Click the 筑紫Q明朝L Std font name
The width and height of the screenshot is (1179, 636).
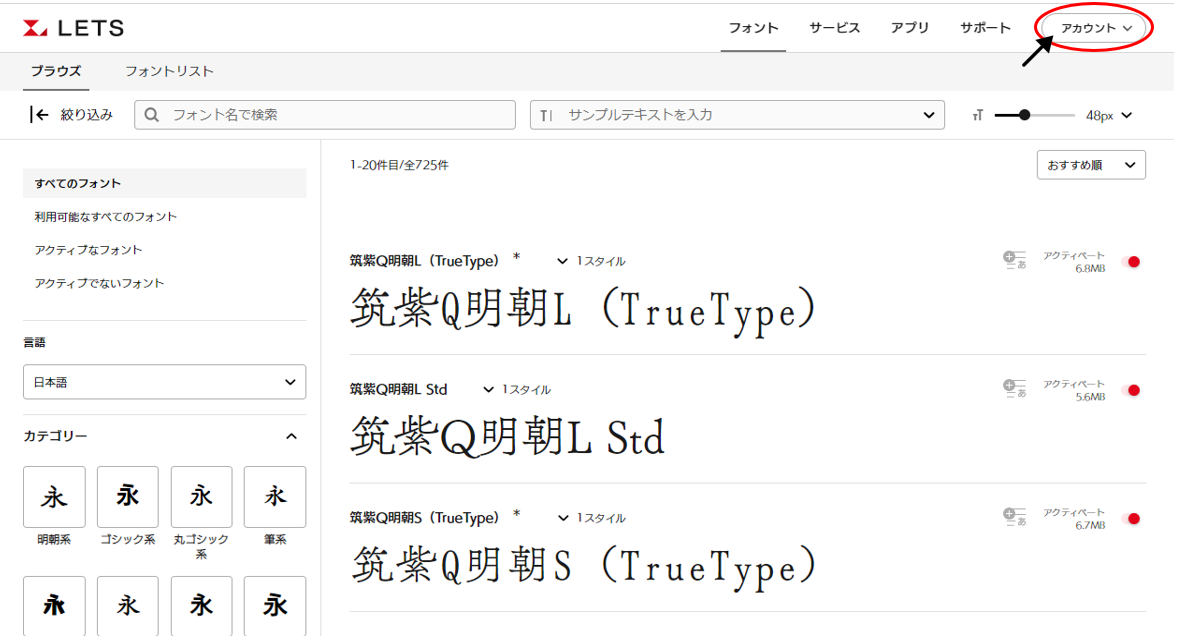click(x=399, y=389)
